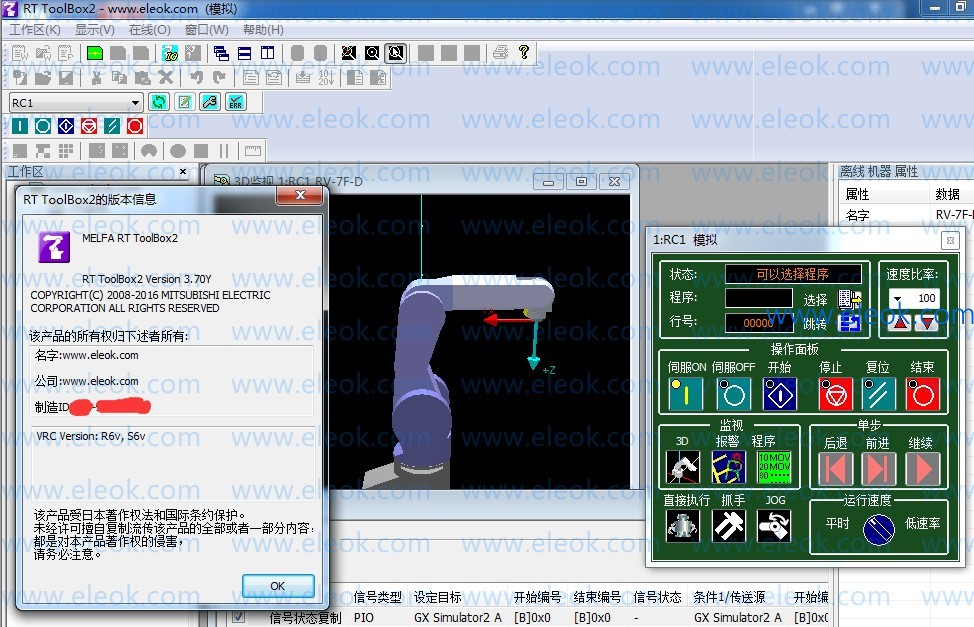The image size is (974, 627).
Task: Click the 后退 step back button
Action: (x=835, y=469)
